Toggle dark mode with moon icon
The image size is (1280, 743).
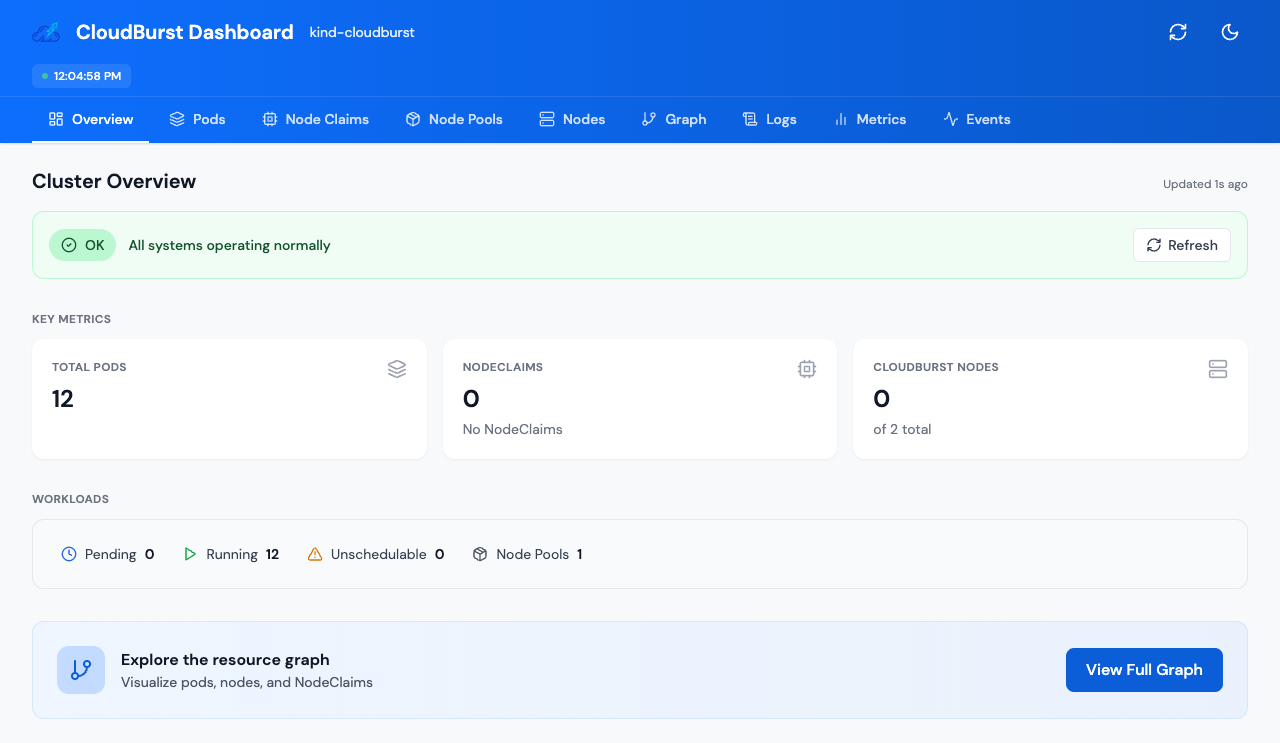(x=1230, y=32)
